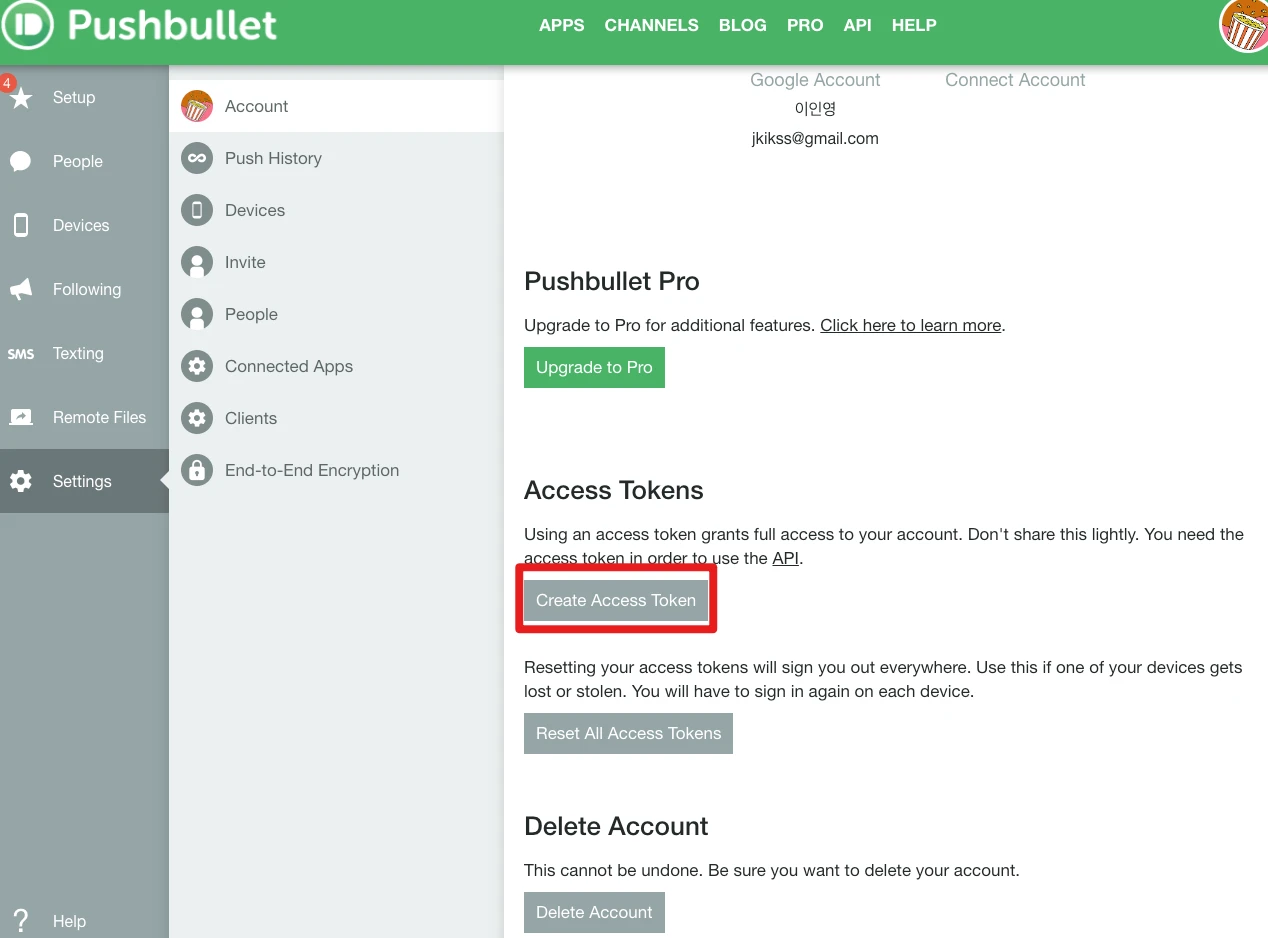Select the Account settings tab label
The image size is (1268, 938).
(256, 106)
